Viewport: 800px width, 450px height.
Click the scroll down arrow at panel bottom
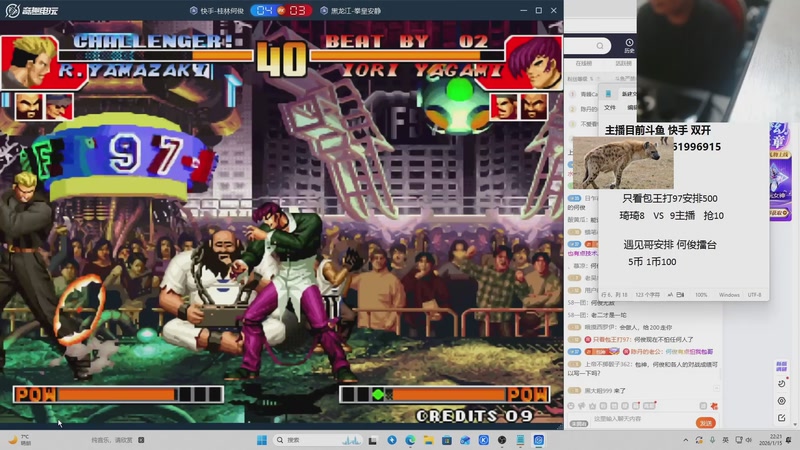pyautogui.click(x=794, y=424)
